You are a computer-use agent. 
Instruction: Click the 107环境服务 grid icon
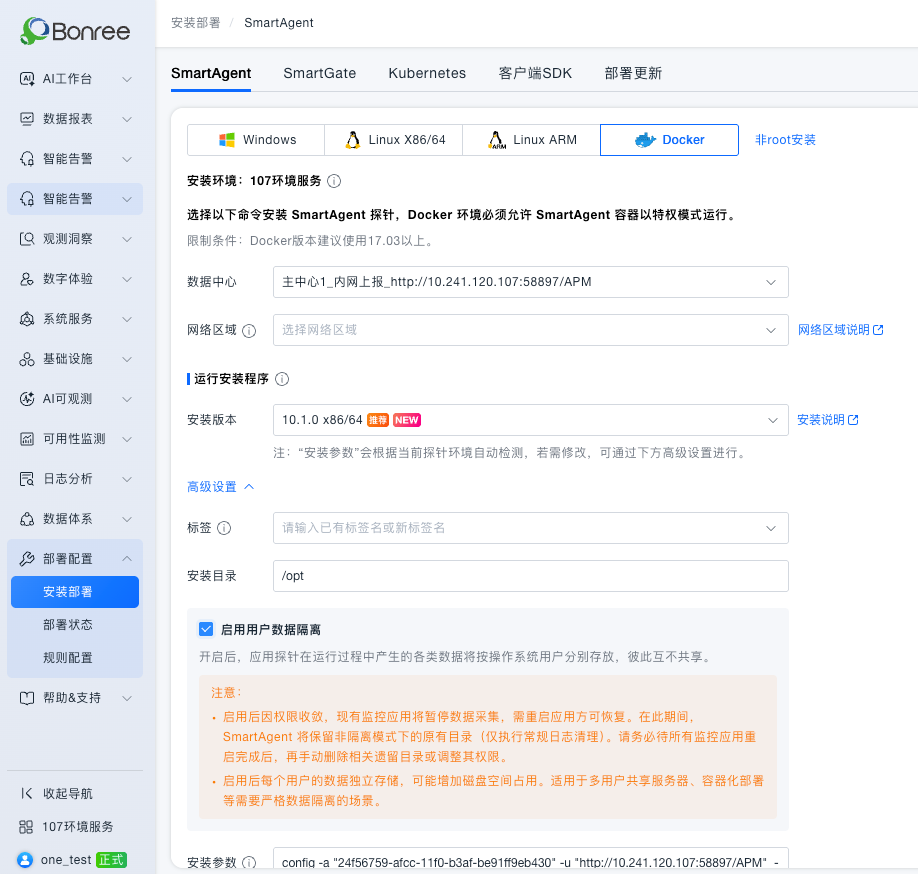(x=26, y=827)
